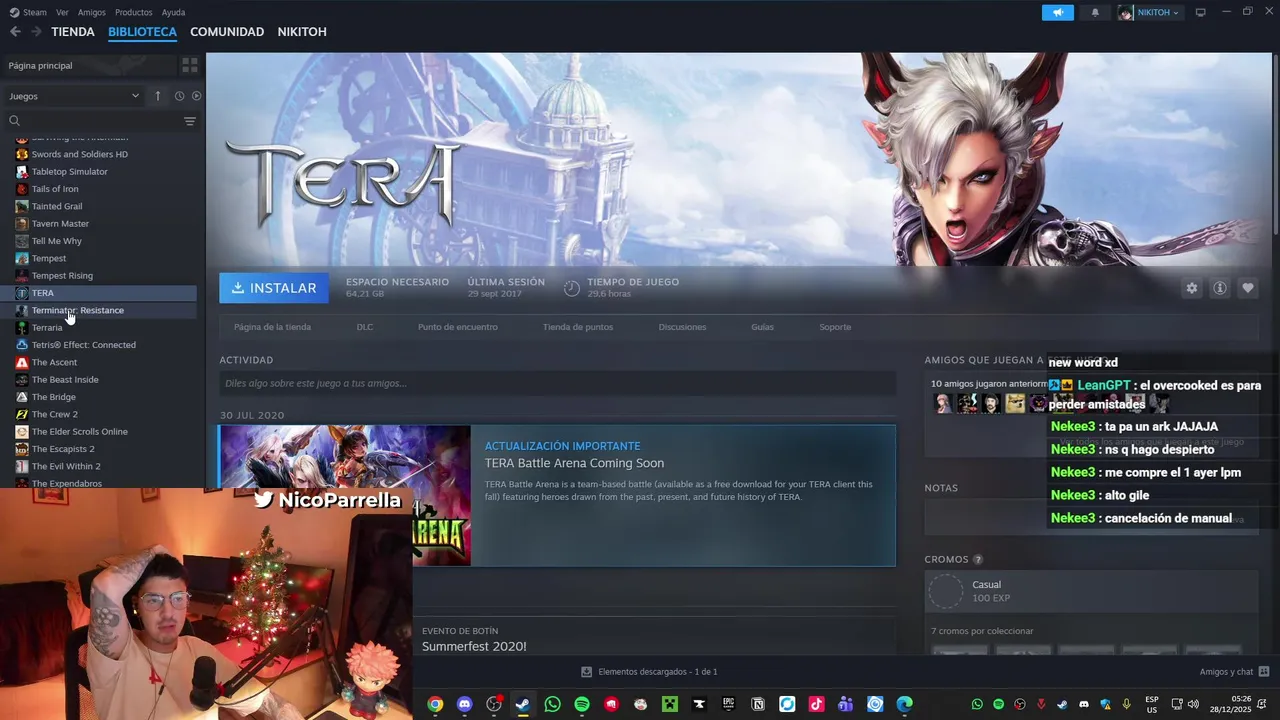Switch to Big Picture mode icon
Screen dimensions: 1280x720
coord(1200,12)
